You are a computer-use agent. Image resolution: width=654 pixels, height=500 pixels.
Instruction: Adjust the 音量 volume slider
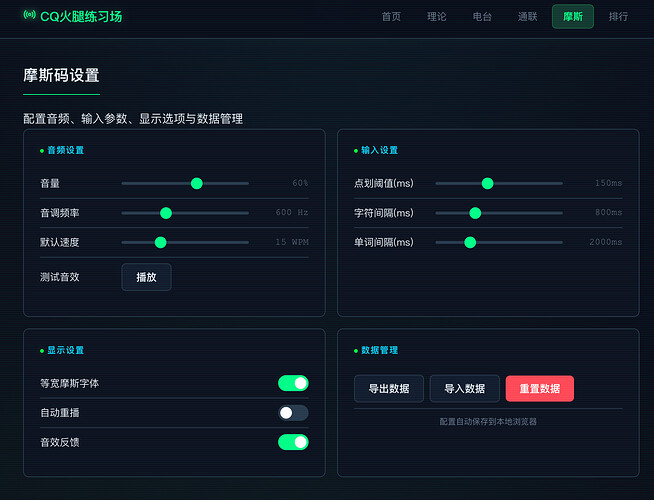(x=185, y=183)
